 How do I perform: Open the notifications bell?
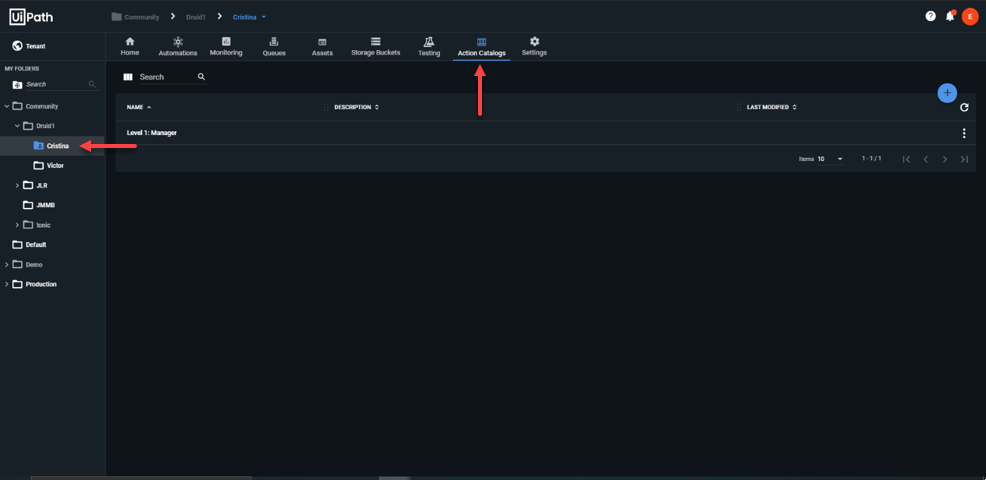point(950,16)
